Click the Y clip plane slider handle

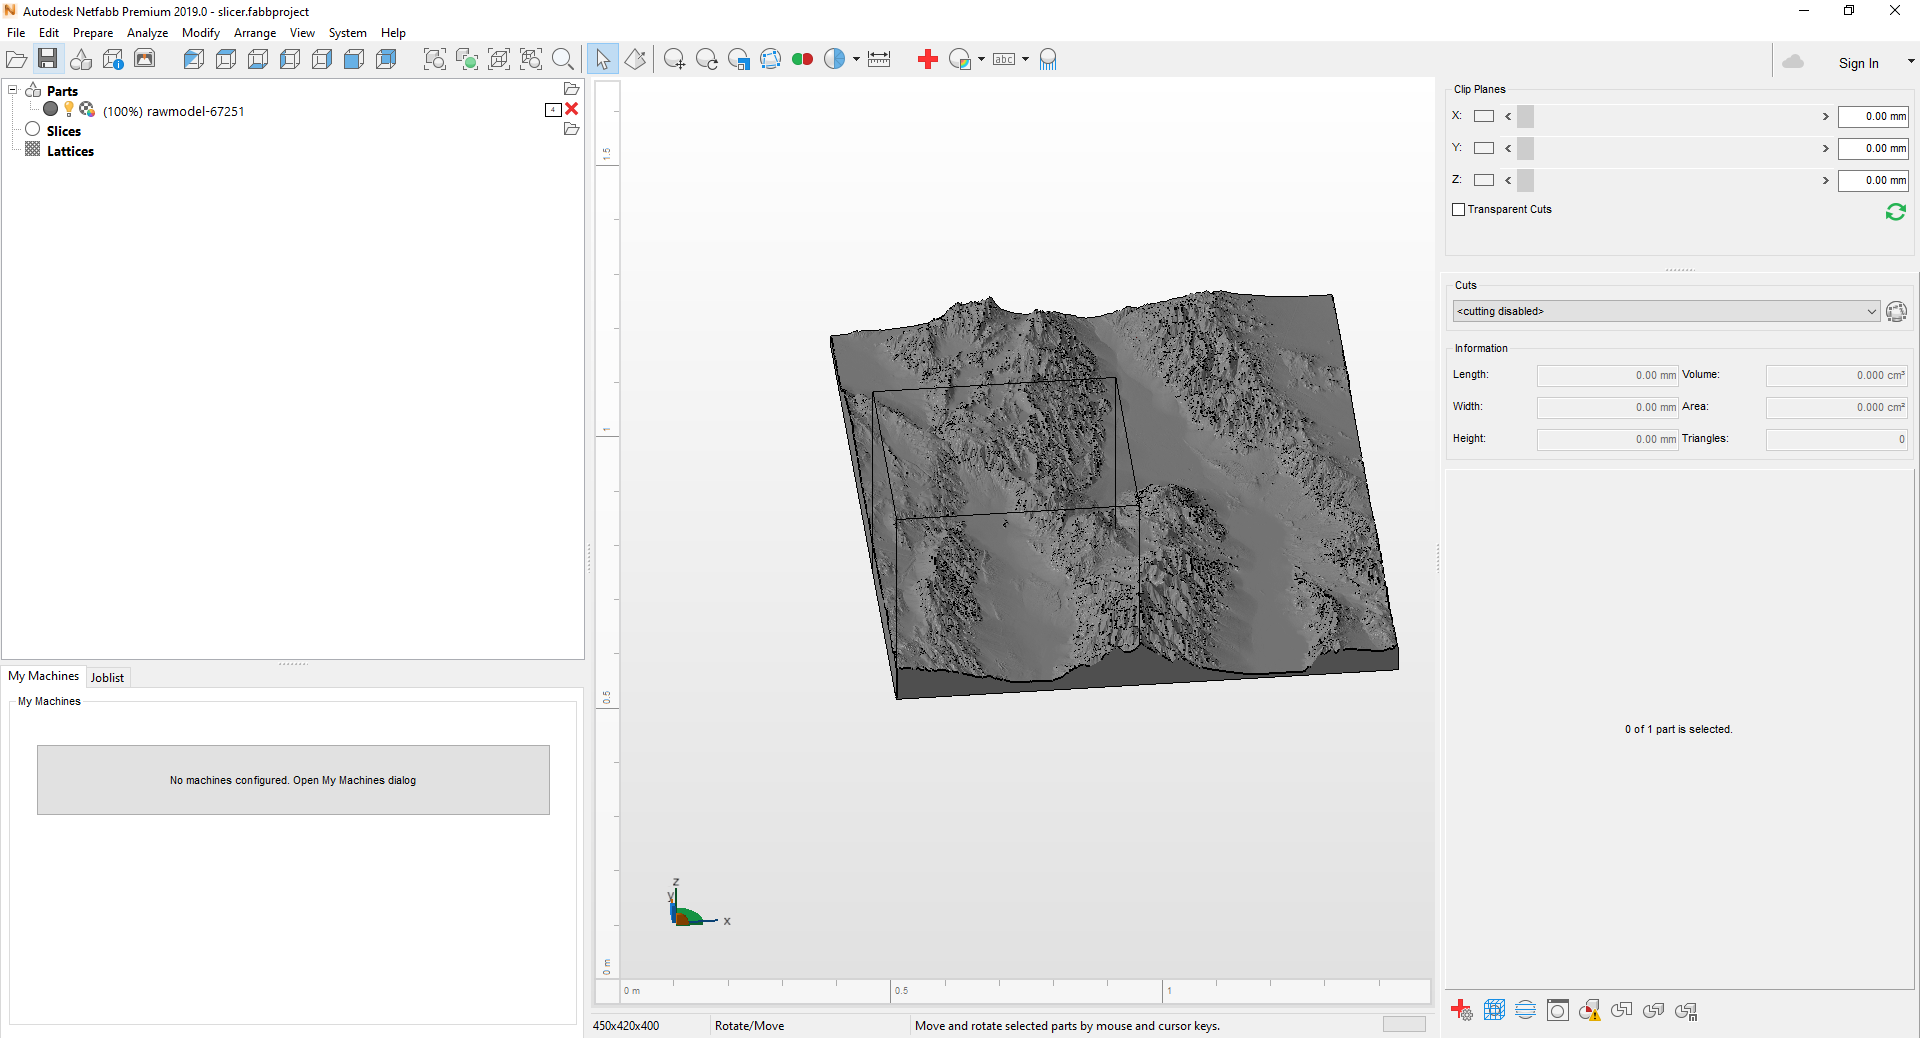pyautogui.click(x=1525, y=149)
